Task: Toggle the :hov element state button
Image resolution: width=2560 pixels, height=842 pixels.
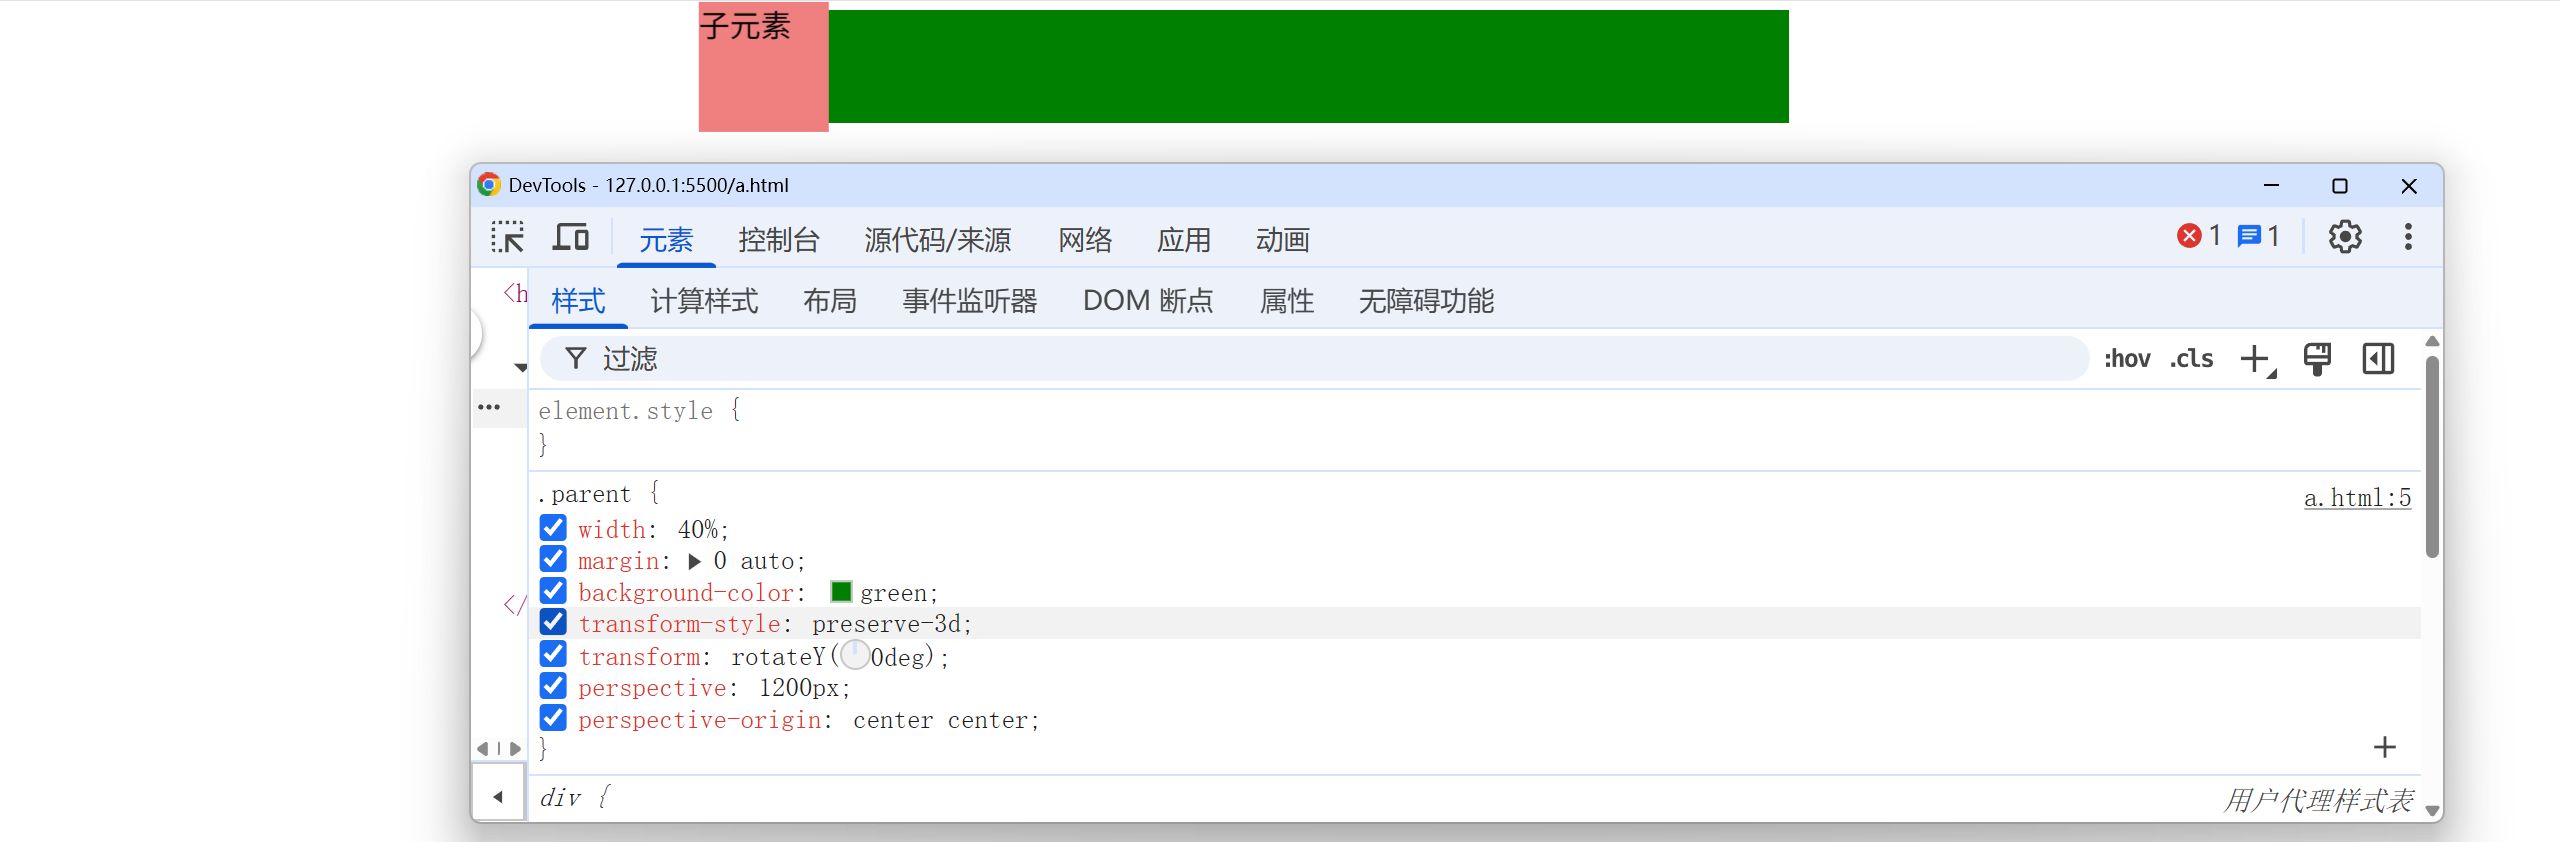Action: click(2127, 359)
